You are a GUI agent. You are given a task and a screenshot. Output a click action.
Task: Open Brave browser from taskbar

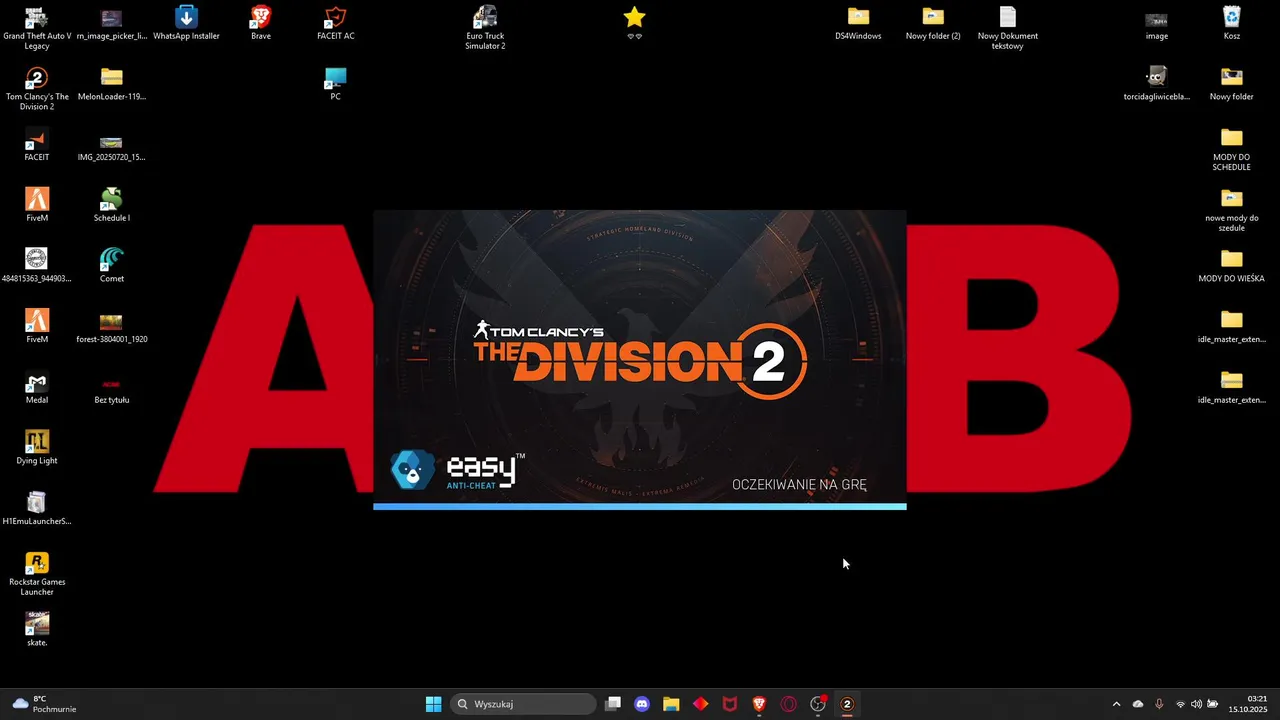pyautogui.click(x=759, y=704)
